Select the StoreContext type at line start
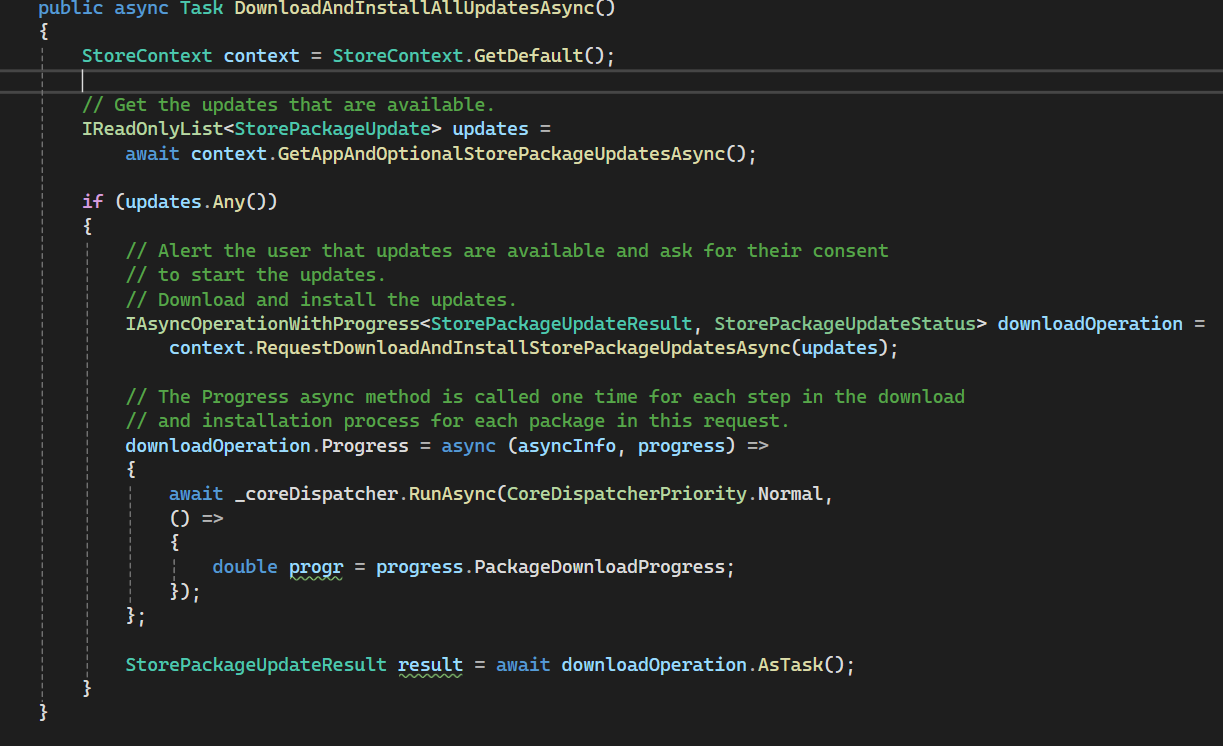The image size is (1223, 746). (x=147, y=55)
